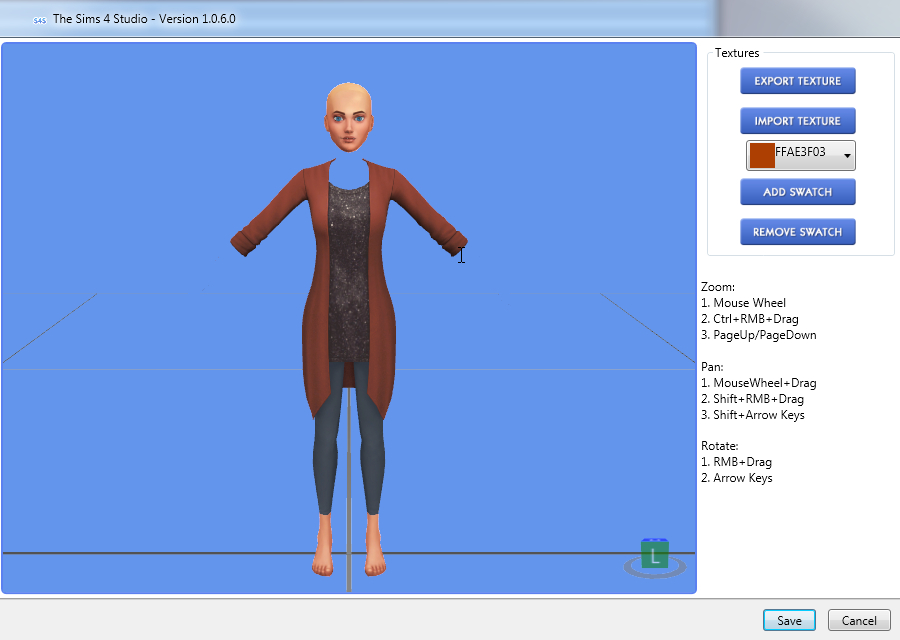900x640 pixels.
Task: Click the Import Texture button
Action: coord(798,121)
